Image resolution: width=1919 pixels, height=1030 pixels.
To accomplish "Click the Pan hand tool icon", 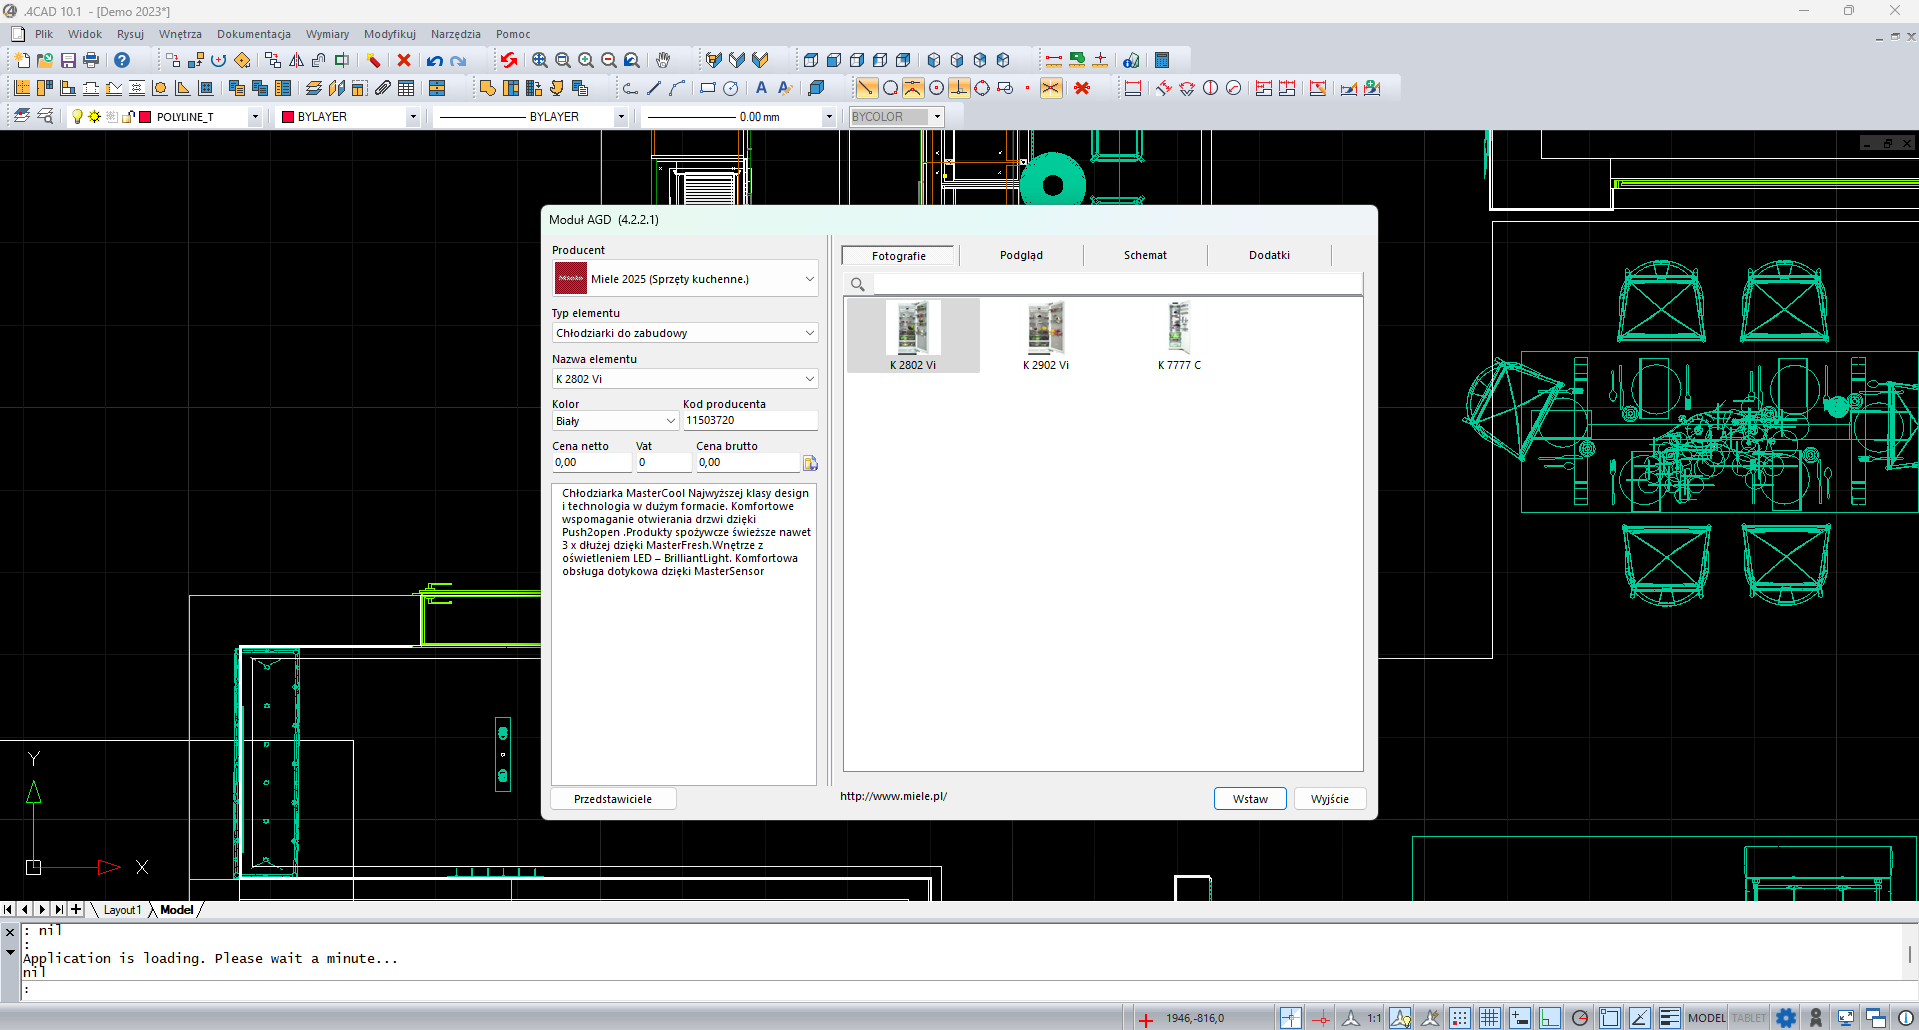I will pos(663,61).
